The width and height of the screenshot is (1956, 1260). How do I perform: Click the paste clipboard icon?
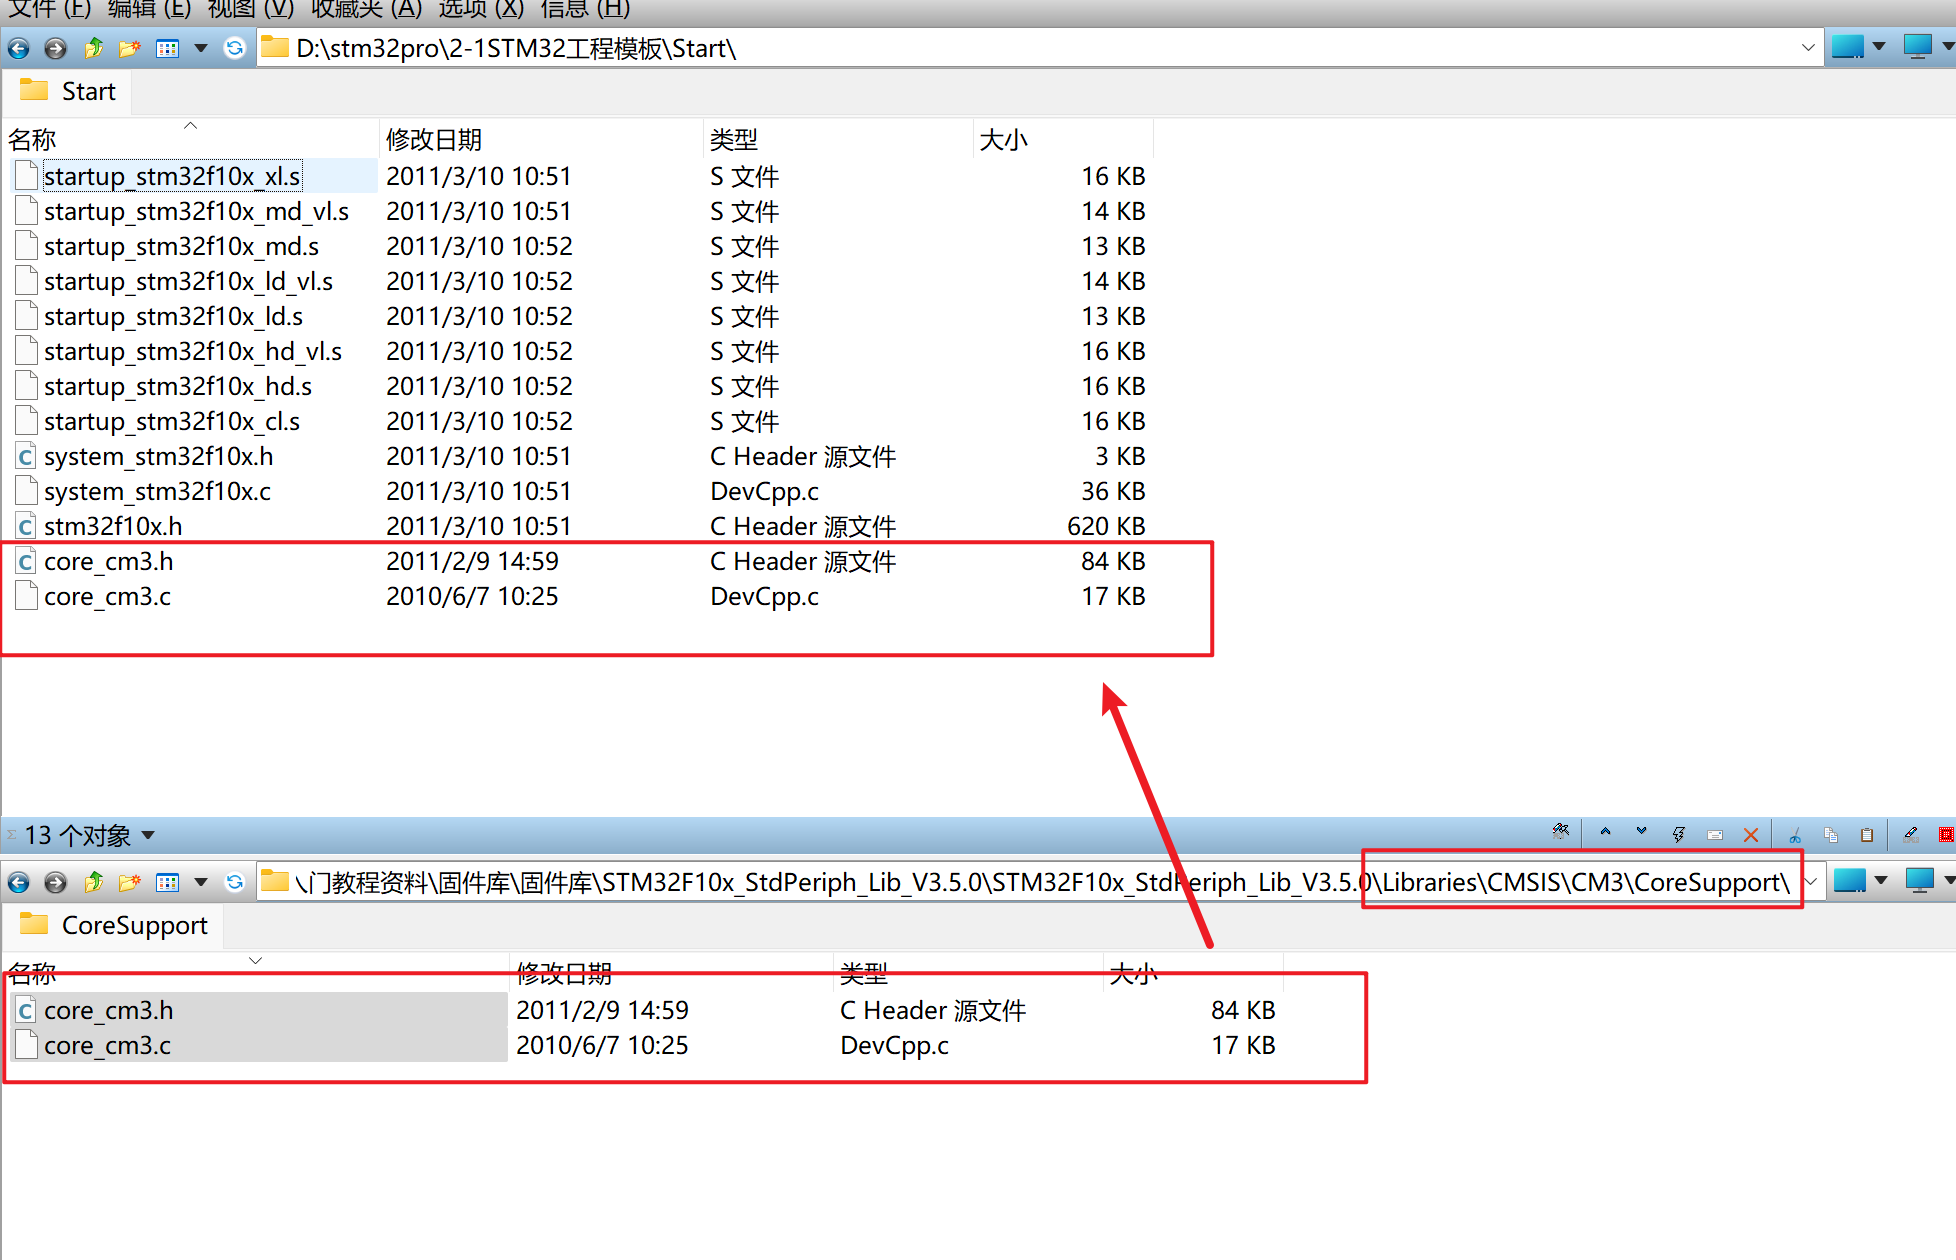1867,835
